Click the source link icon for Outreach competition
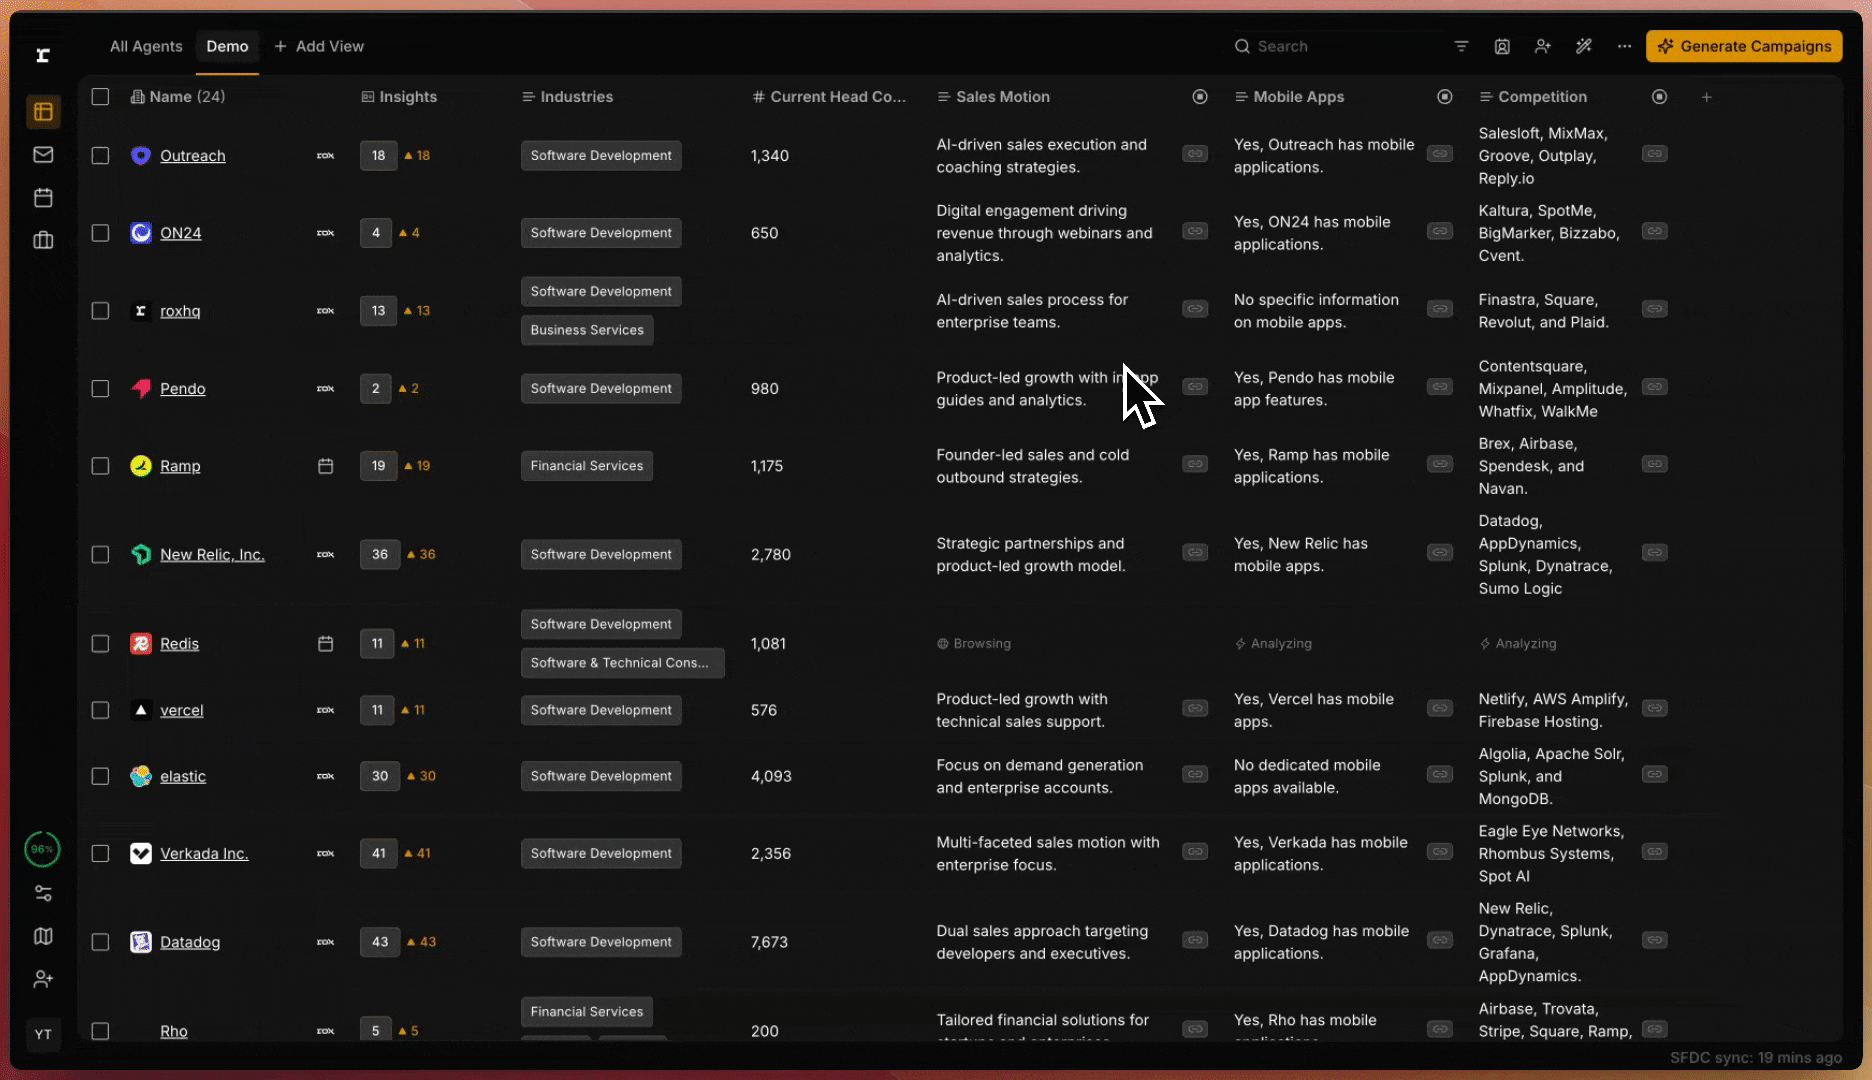1872x1080 pixels. (x=1655, y=154)
